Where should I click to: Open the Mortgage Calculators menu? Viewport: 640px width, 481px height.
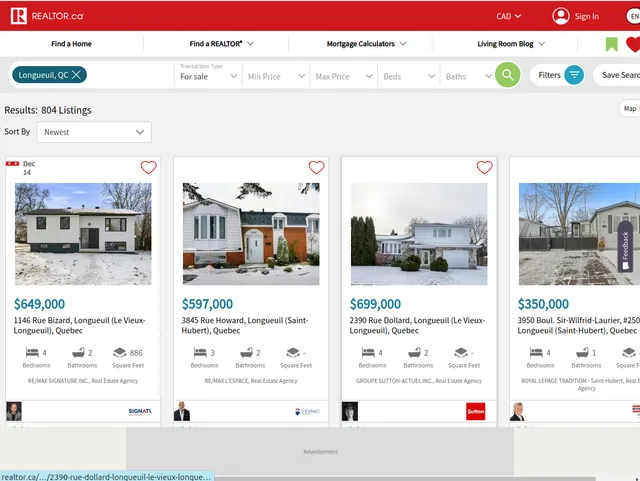(366, 44)
